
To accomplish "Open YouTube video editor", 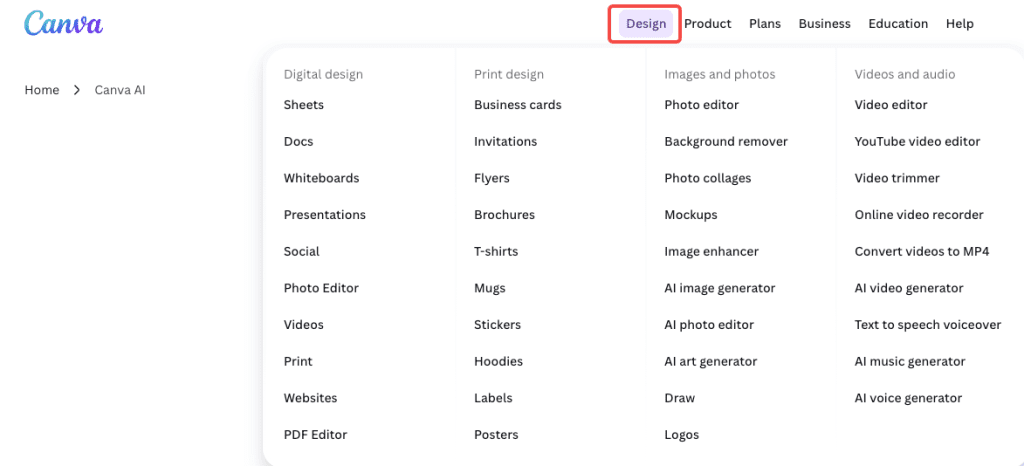I will [917, 142].
